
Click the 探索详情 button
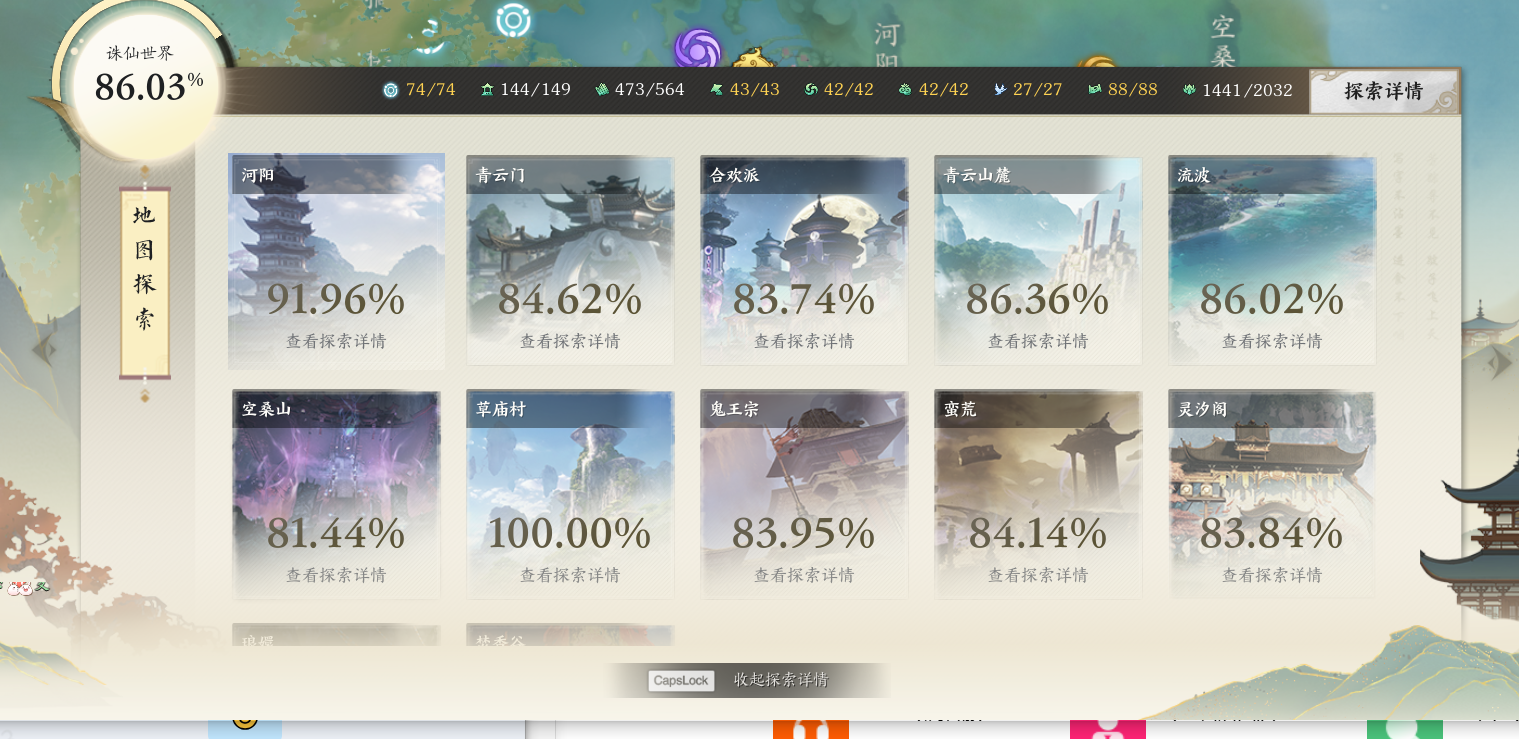click(1383, 91)
